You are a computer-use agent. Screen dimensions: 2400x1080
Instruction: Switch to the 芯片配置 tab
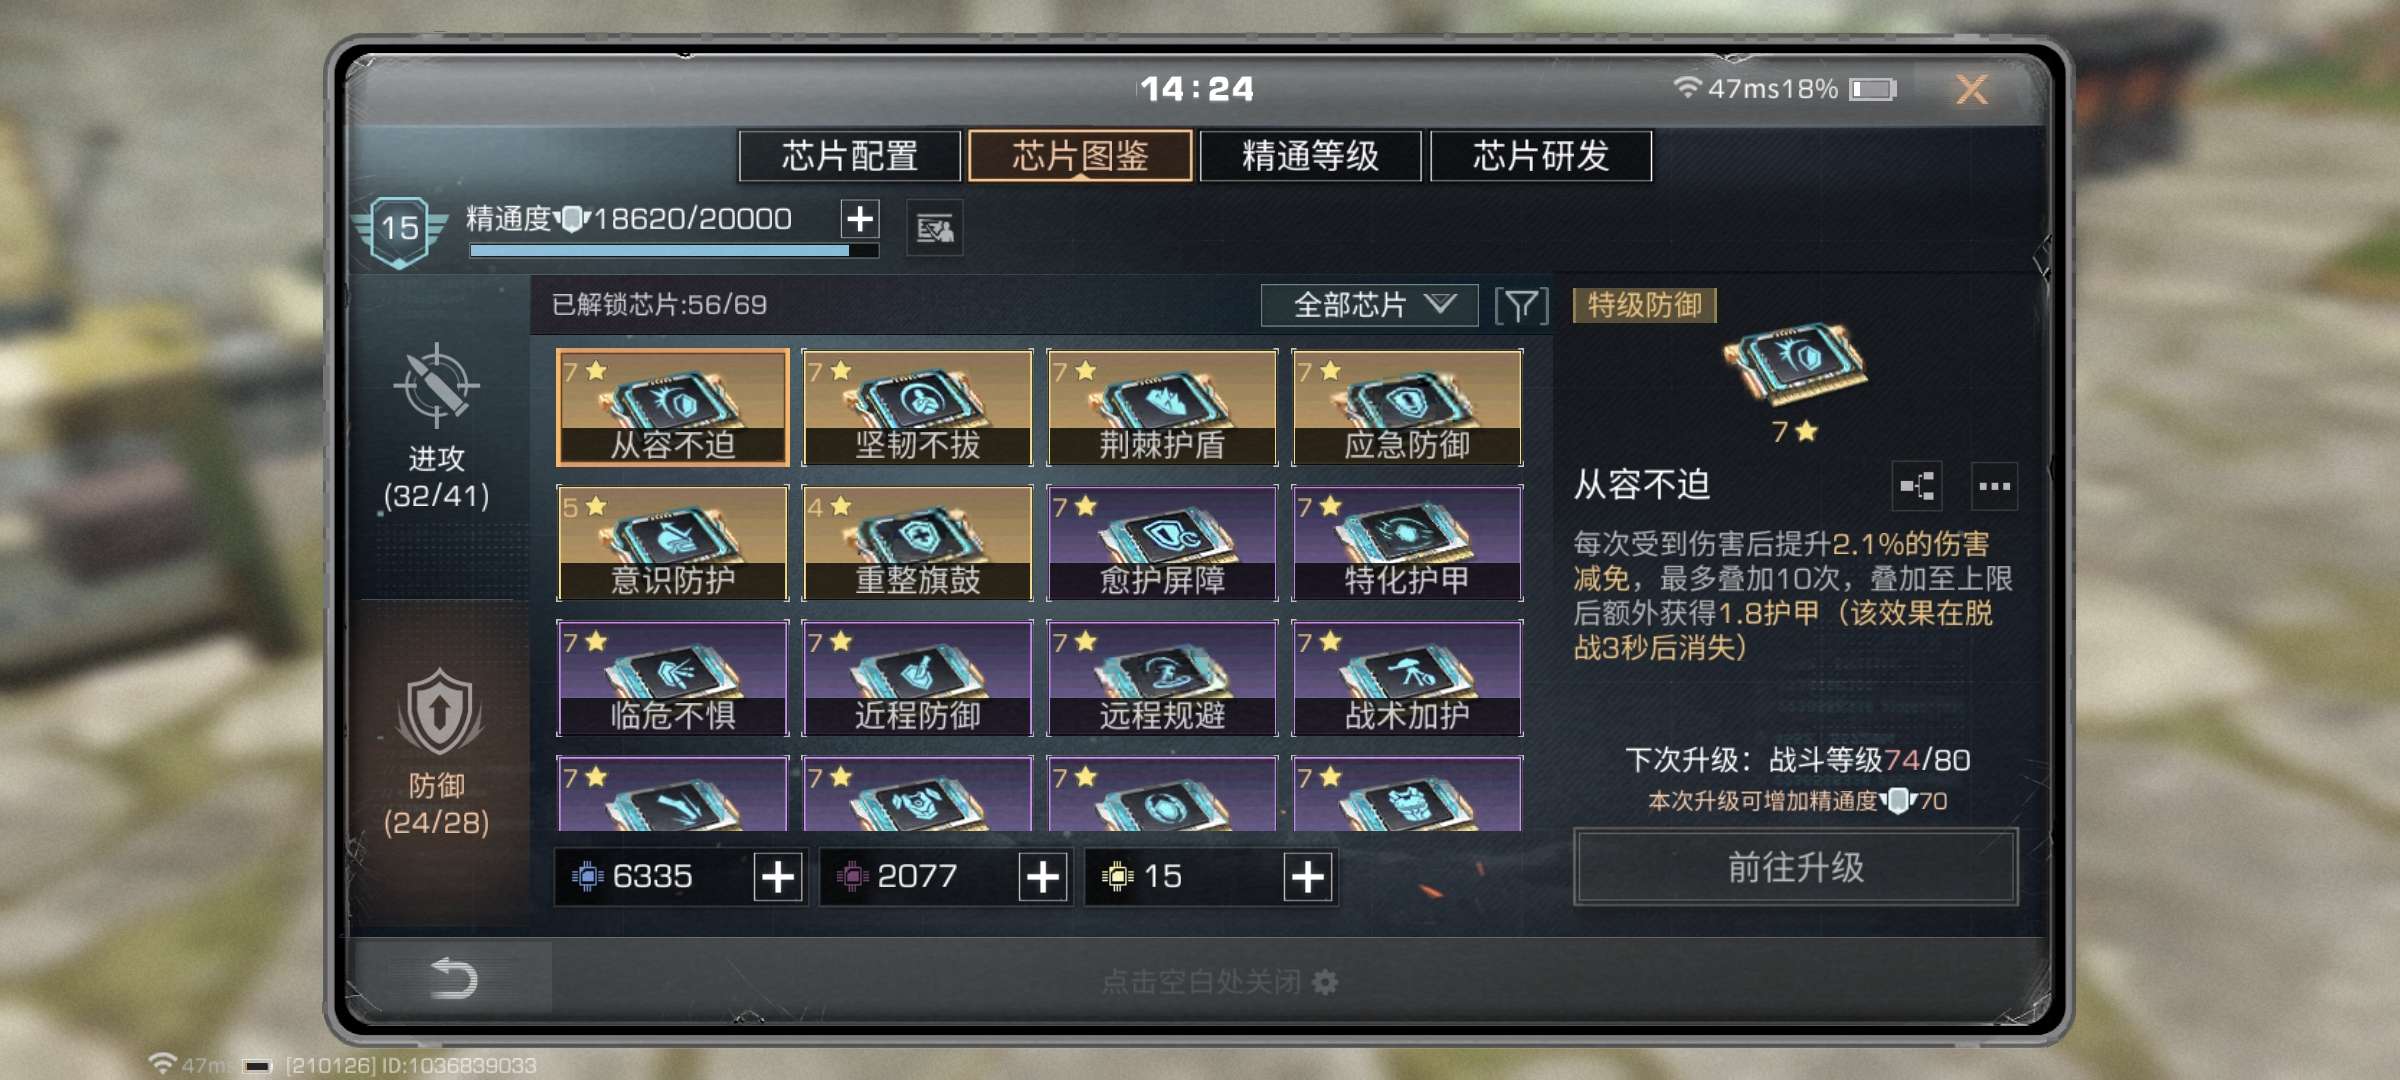point(850,156)
